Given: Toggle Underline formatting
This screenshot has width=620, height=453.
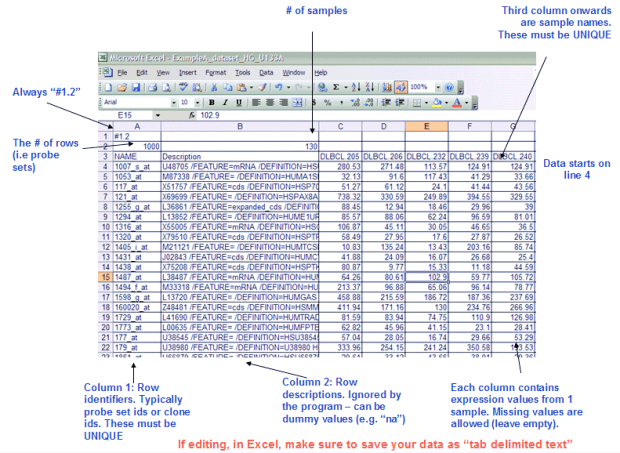Looking at the screenshot, I should point(239,102).
